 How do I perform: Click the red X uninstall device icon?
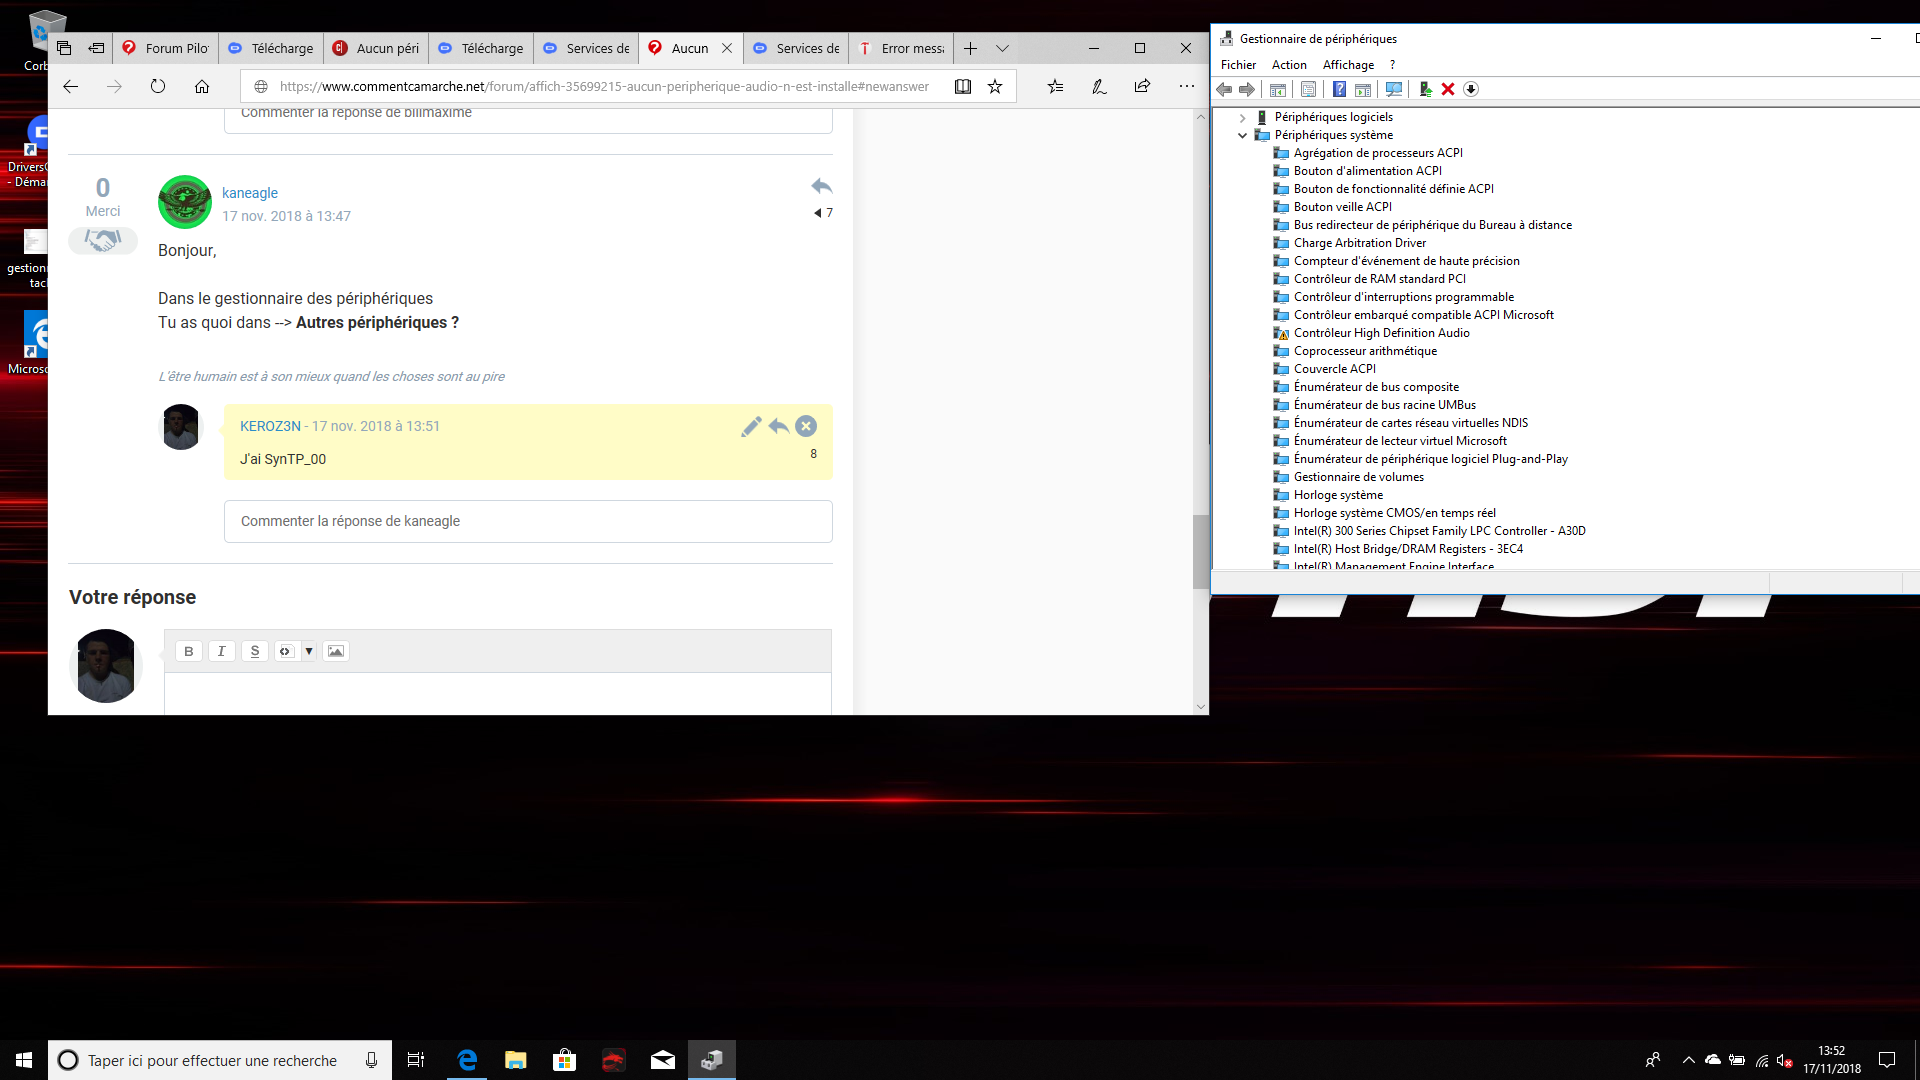tap(1448, 89)
